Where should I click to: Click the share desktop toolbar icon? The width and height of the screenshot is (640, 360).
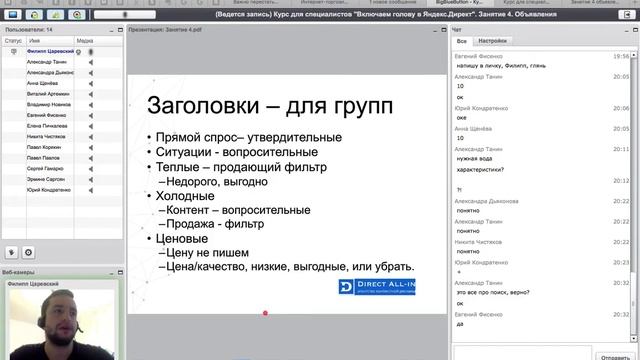point(13,15)
